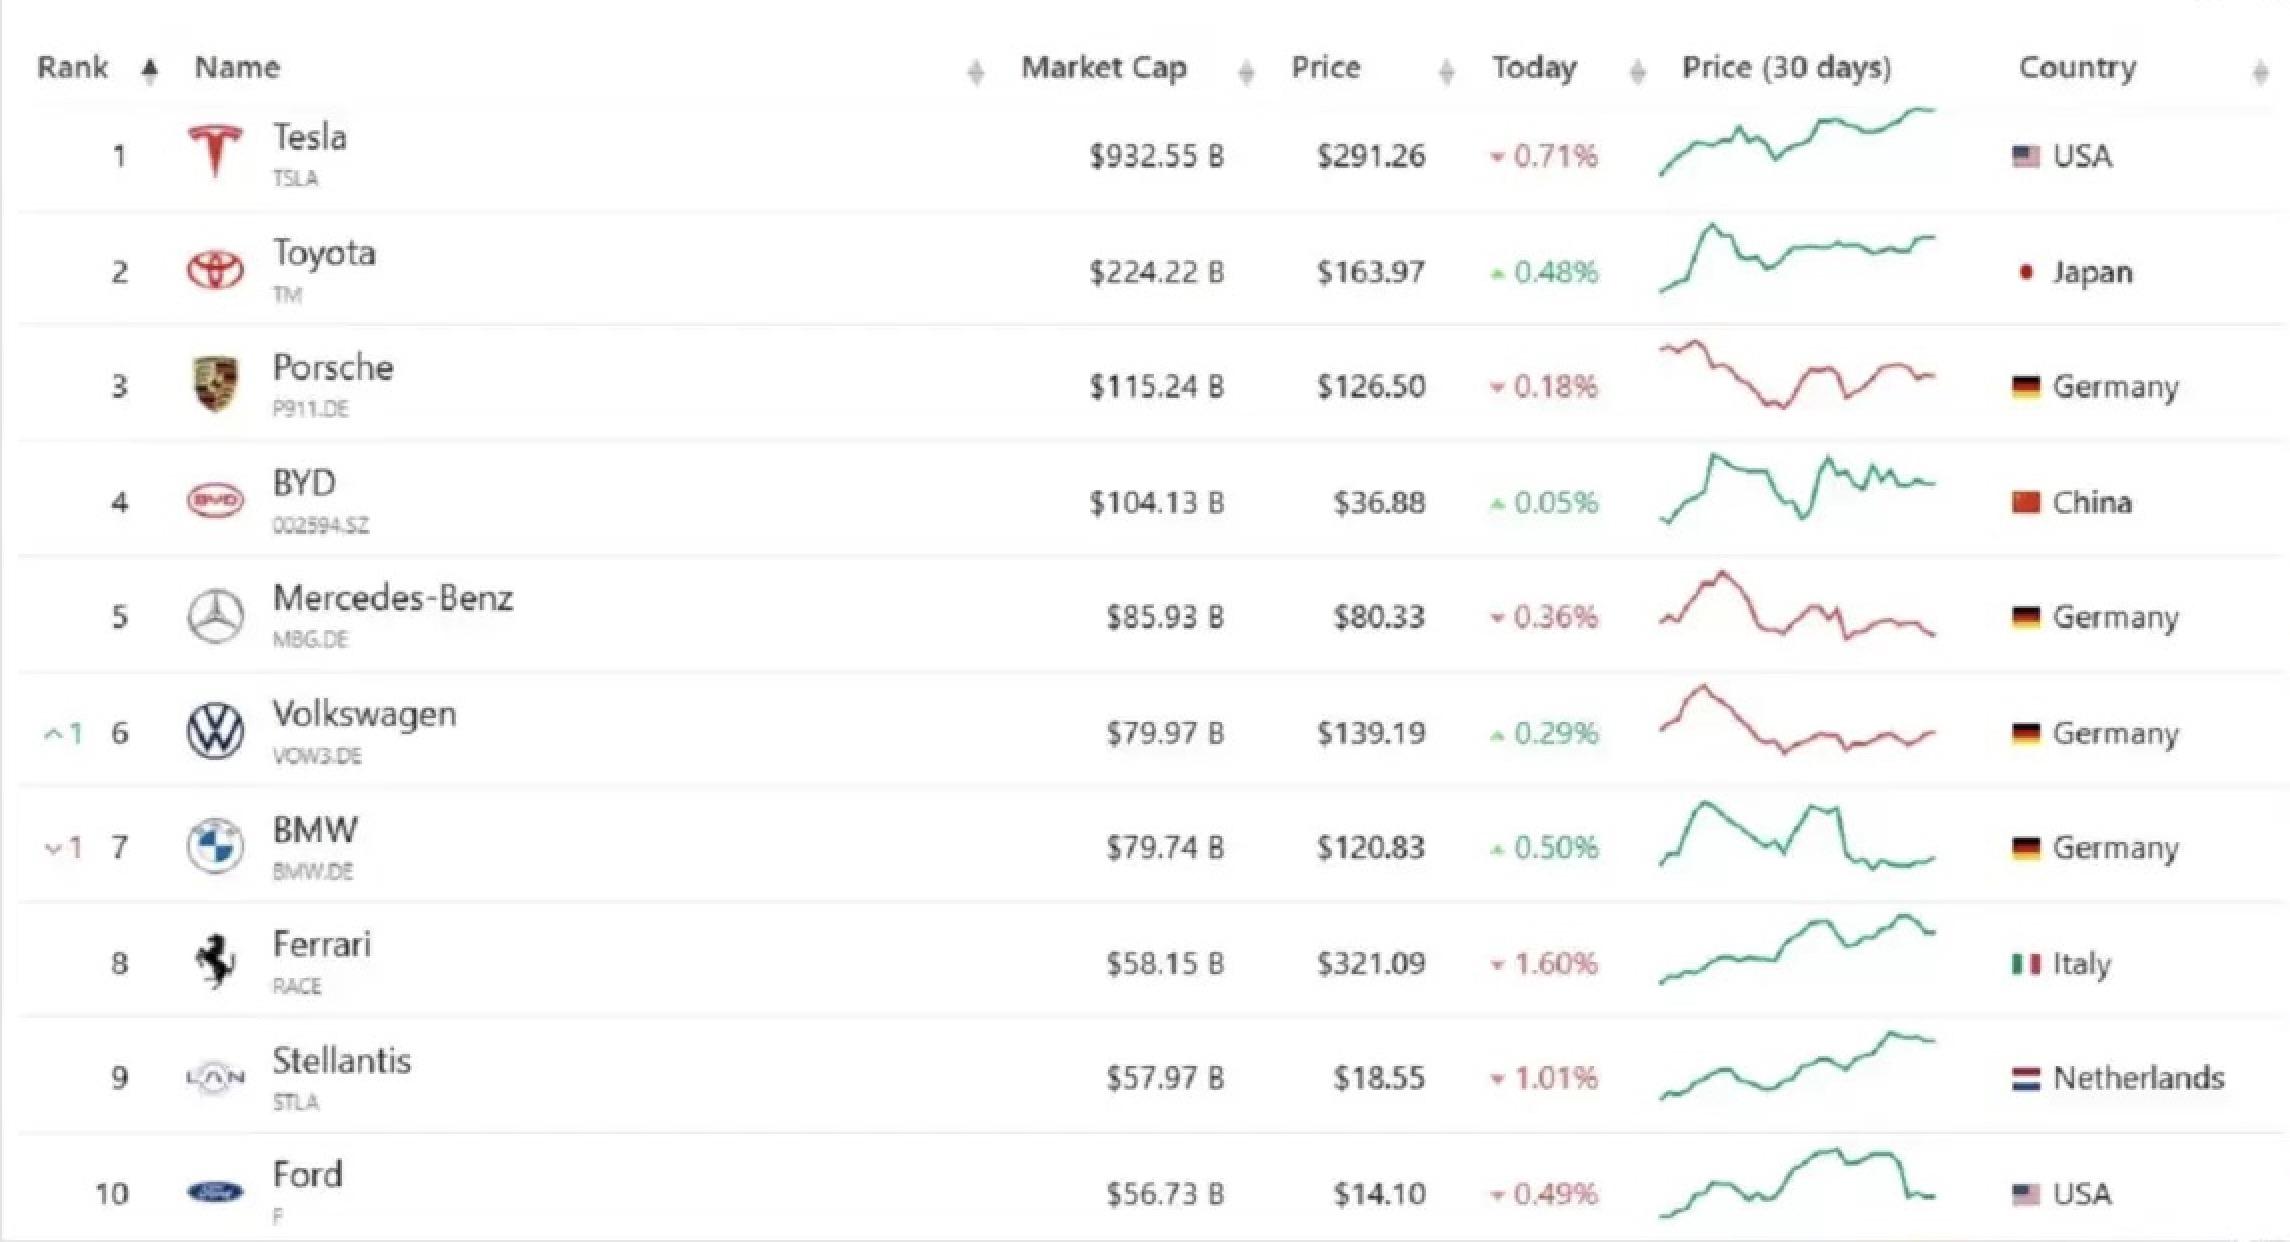2290x1242 pixels.
Task: Click the Ford oval logo
Action: pos(216,1192)
